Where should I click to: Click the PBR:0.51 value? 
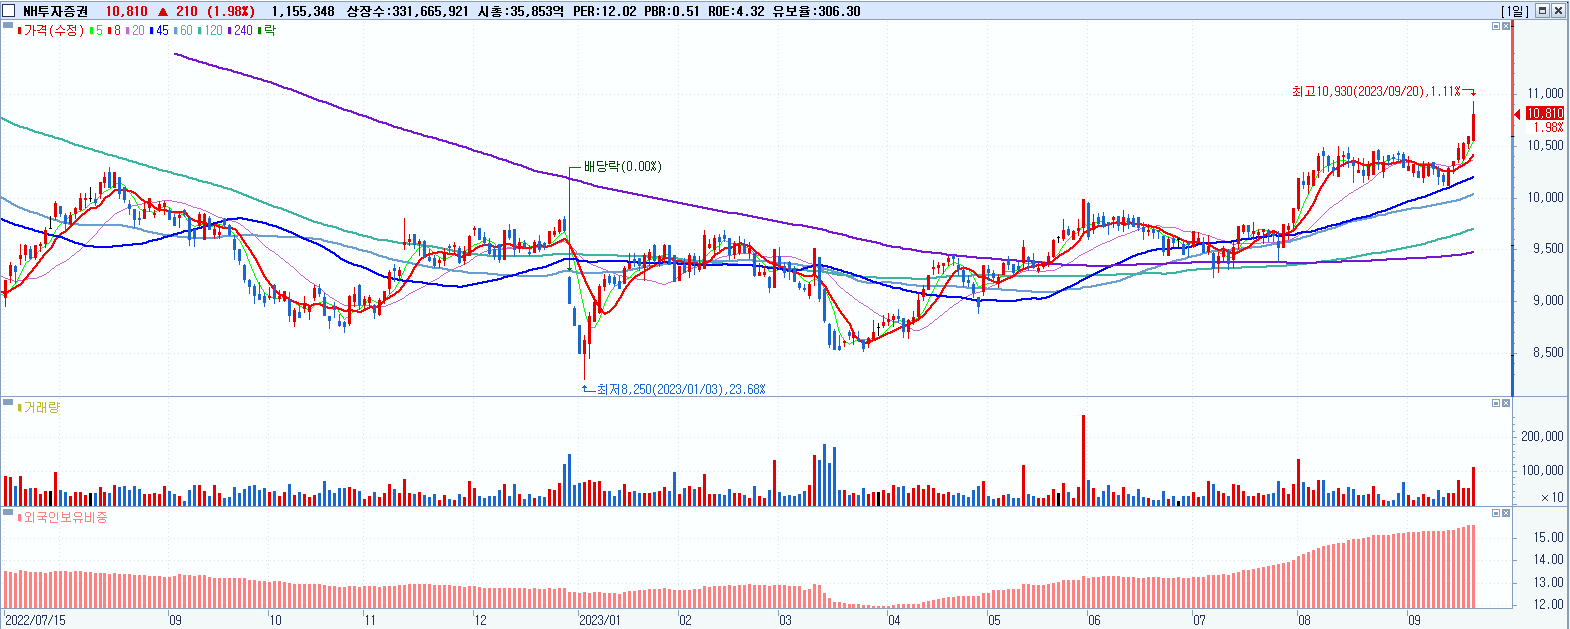[x=672, y=11]
